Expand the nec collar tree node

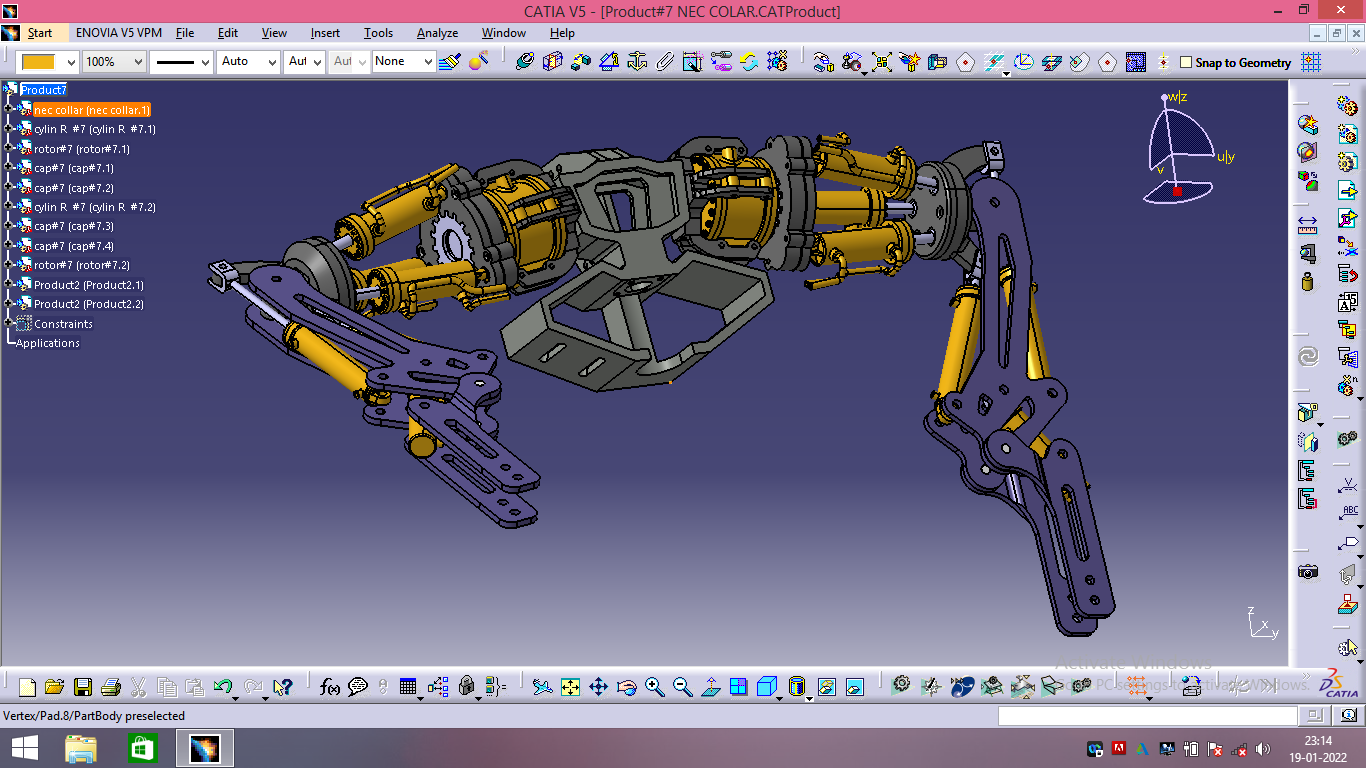tap(8, 109)
